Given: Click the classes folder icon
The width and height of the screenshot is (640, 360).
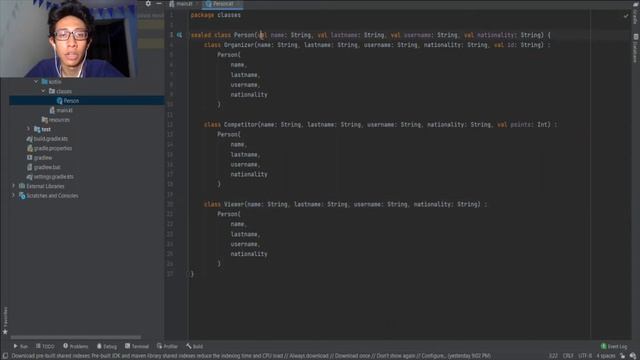Looking at the screenshot, I should (x=52, y=91).
